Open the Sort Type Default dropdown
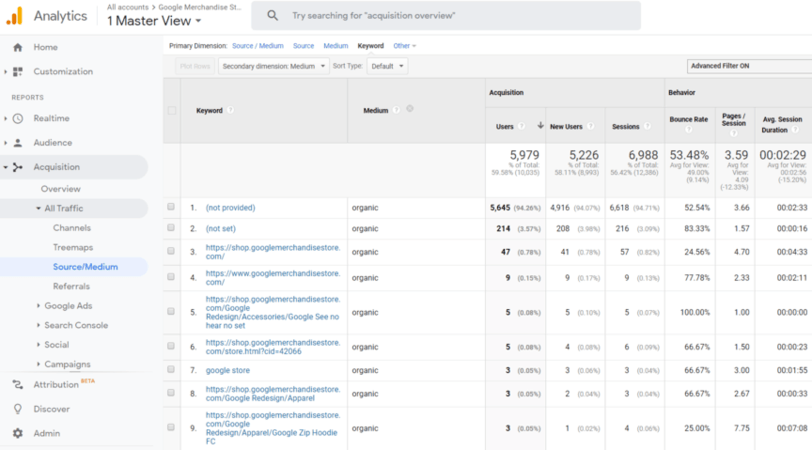This screenshot has height=450, width=812. click(387, 66)
